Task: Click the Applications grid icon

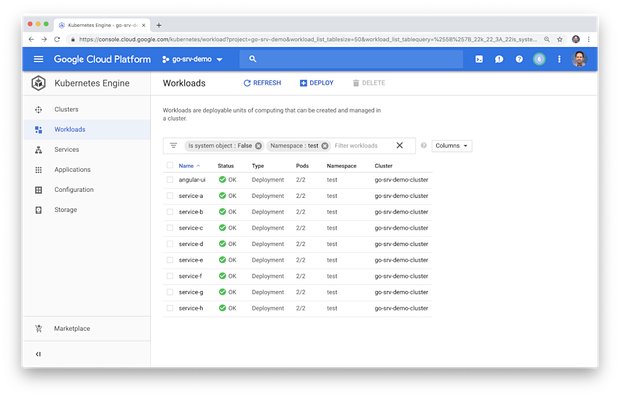Action: click(38, 170)
